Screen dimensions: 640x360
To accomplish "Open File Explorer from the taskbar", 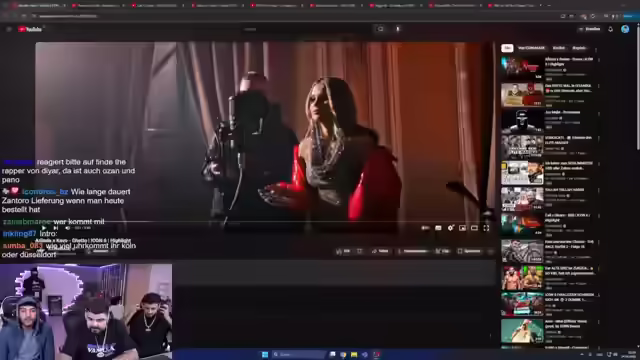I will click(354, 354).
